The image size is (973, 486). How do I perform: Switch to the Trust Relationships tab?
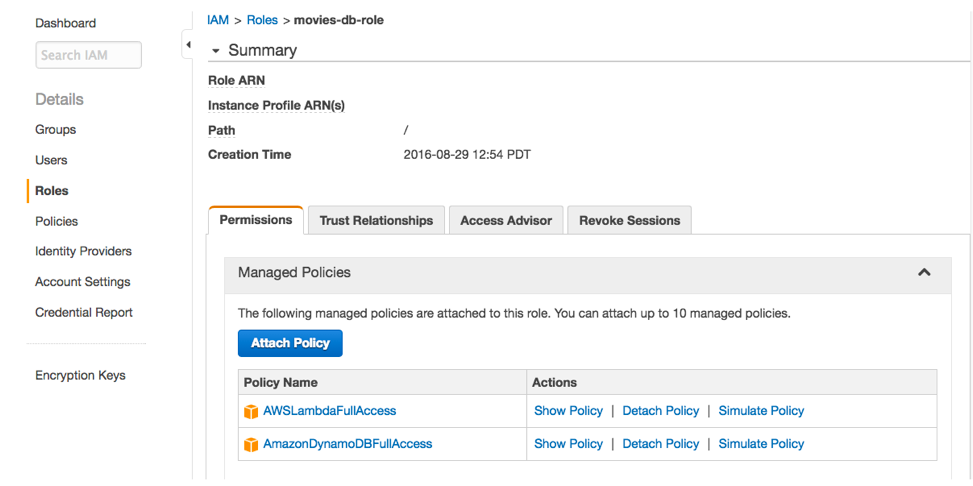(376, 220)
